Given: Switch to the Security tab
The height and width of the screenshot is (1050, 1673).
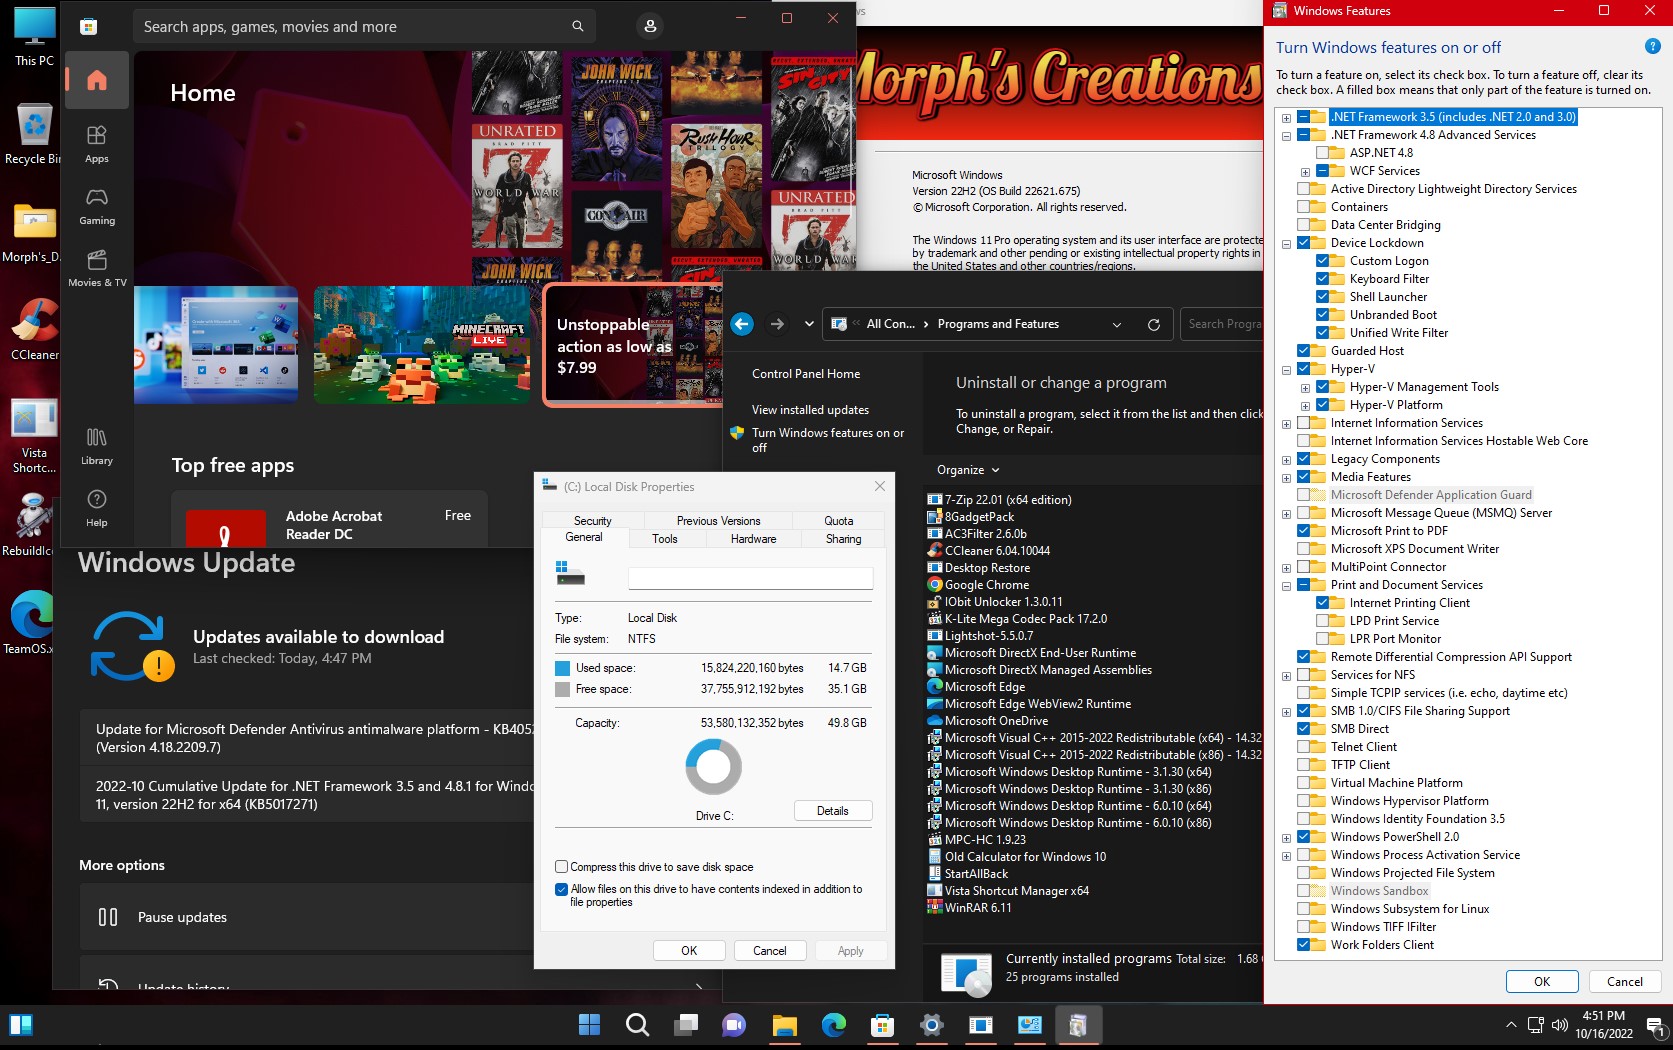Looking at the screenshot, I should (x=592, y=521).
